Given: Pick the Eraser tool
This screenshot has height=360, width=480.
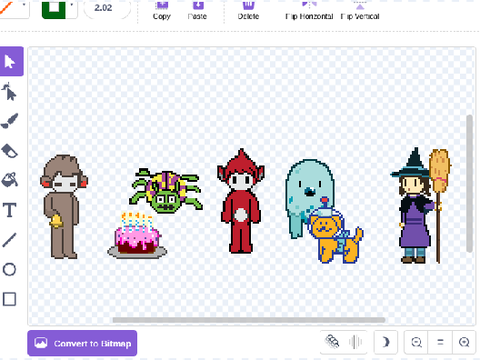Looking at the screenshot, I should [x=9, y=151].
